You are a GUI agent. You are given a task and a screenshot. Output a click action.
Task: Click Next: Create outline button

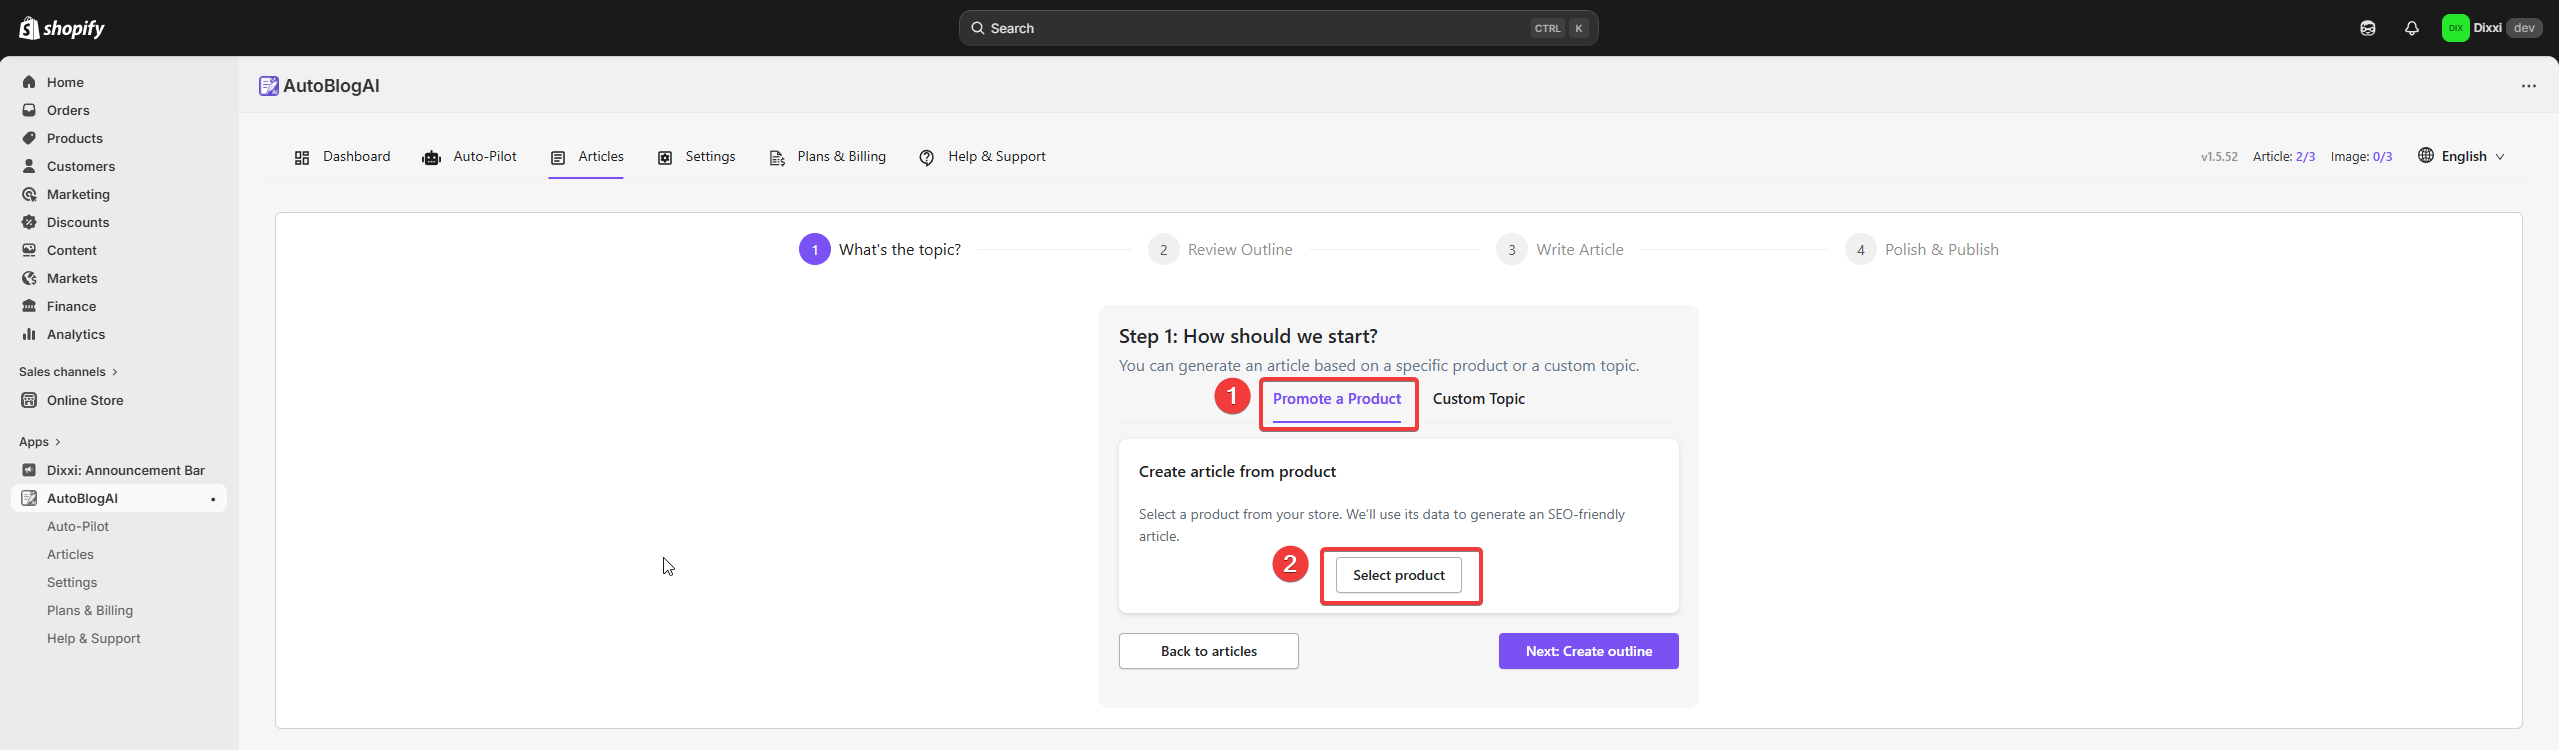[x=1588, y=651]
